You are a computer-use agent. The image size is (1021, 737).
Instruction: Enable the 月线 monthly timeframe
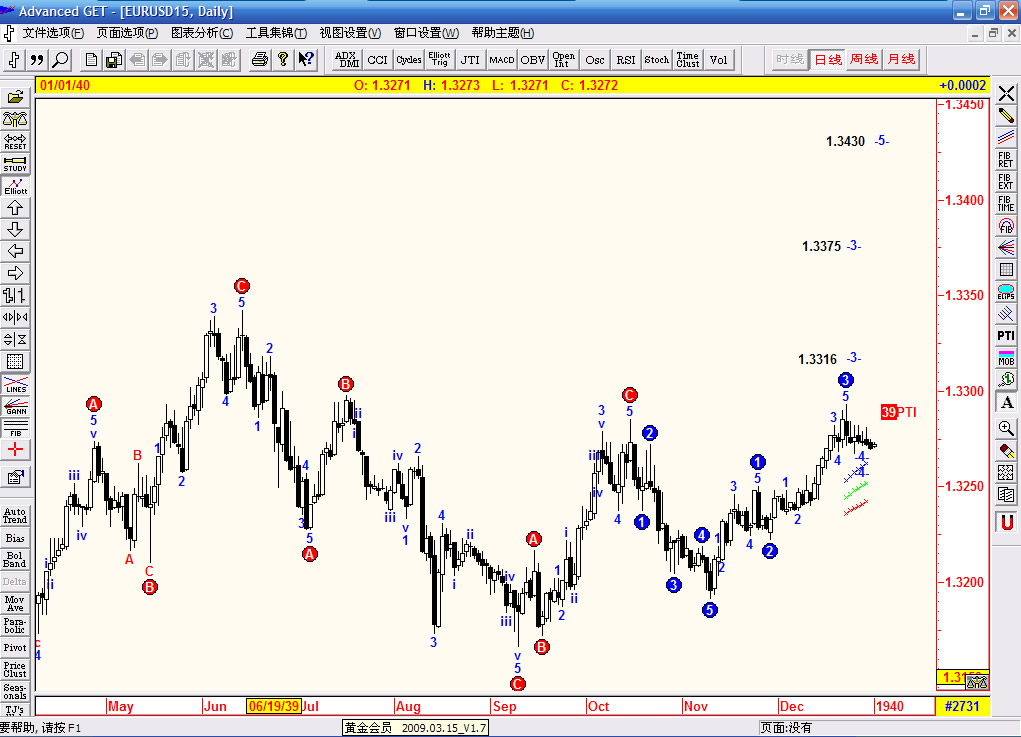pyautogui.click(x=901, y=59)
